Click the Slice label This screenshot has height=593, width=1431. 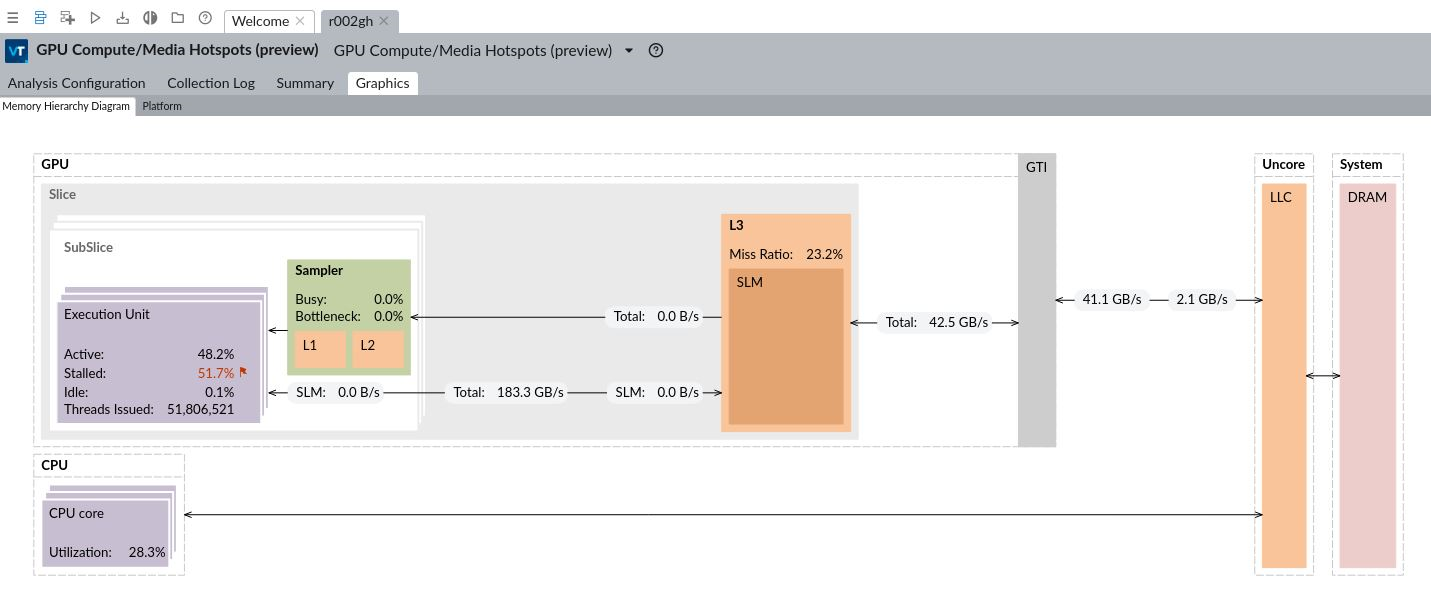point(62,194)
